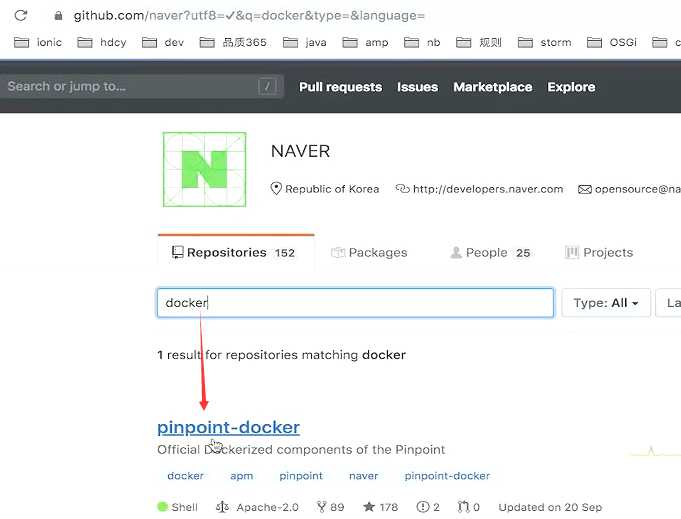Open the ionic bookmark folder

38,42
